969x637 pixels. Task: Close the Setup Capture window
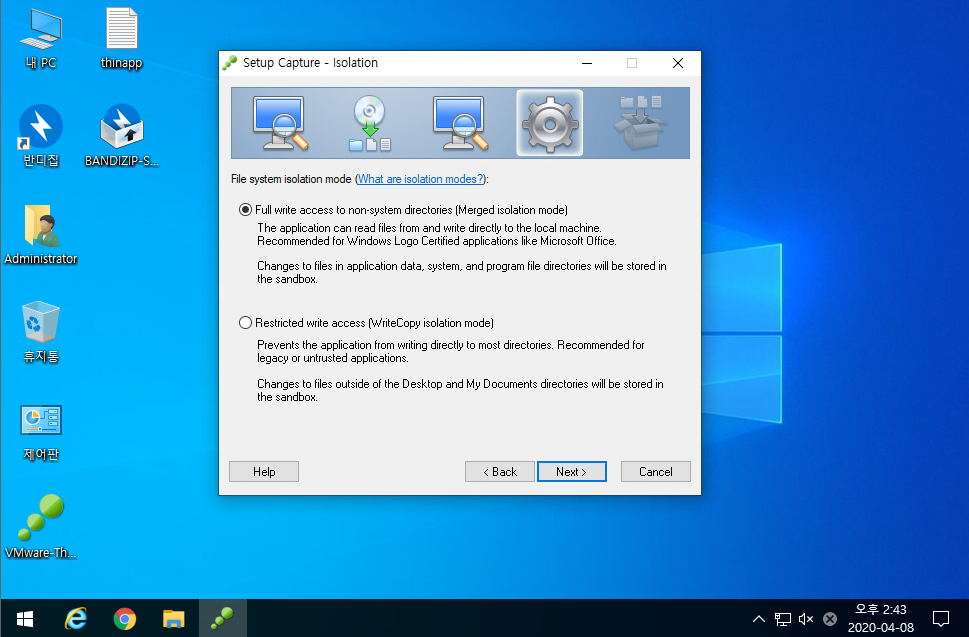click(678, 63)
